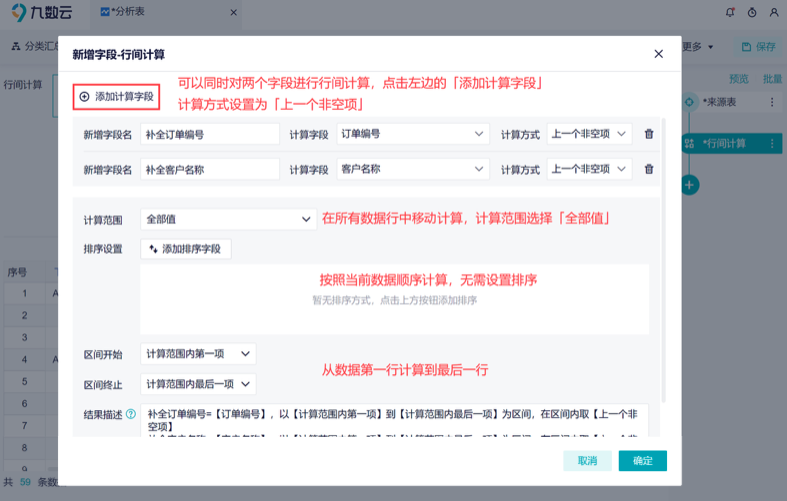This screenshot has width=787, height=501.
Task: Close the 新增字段-行间计算 dialog
Action: click(659, 54)
